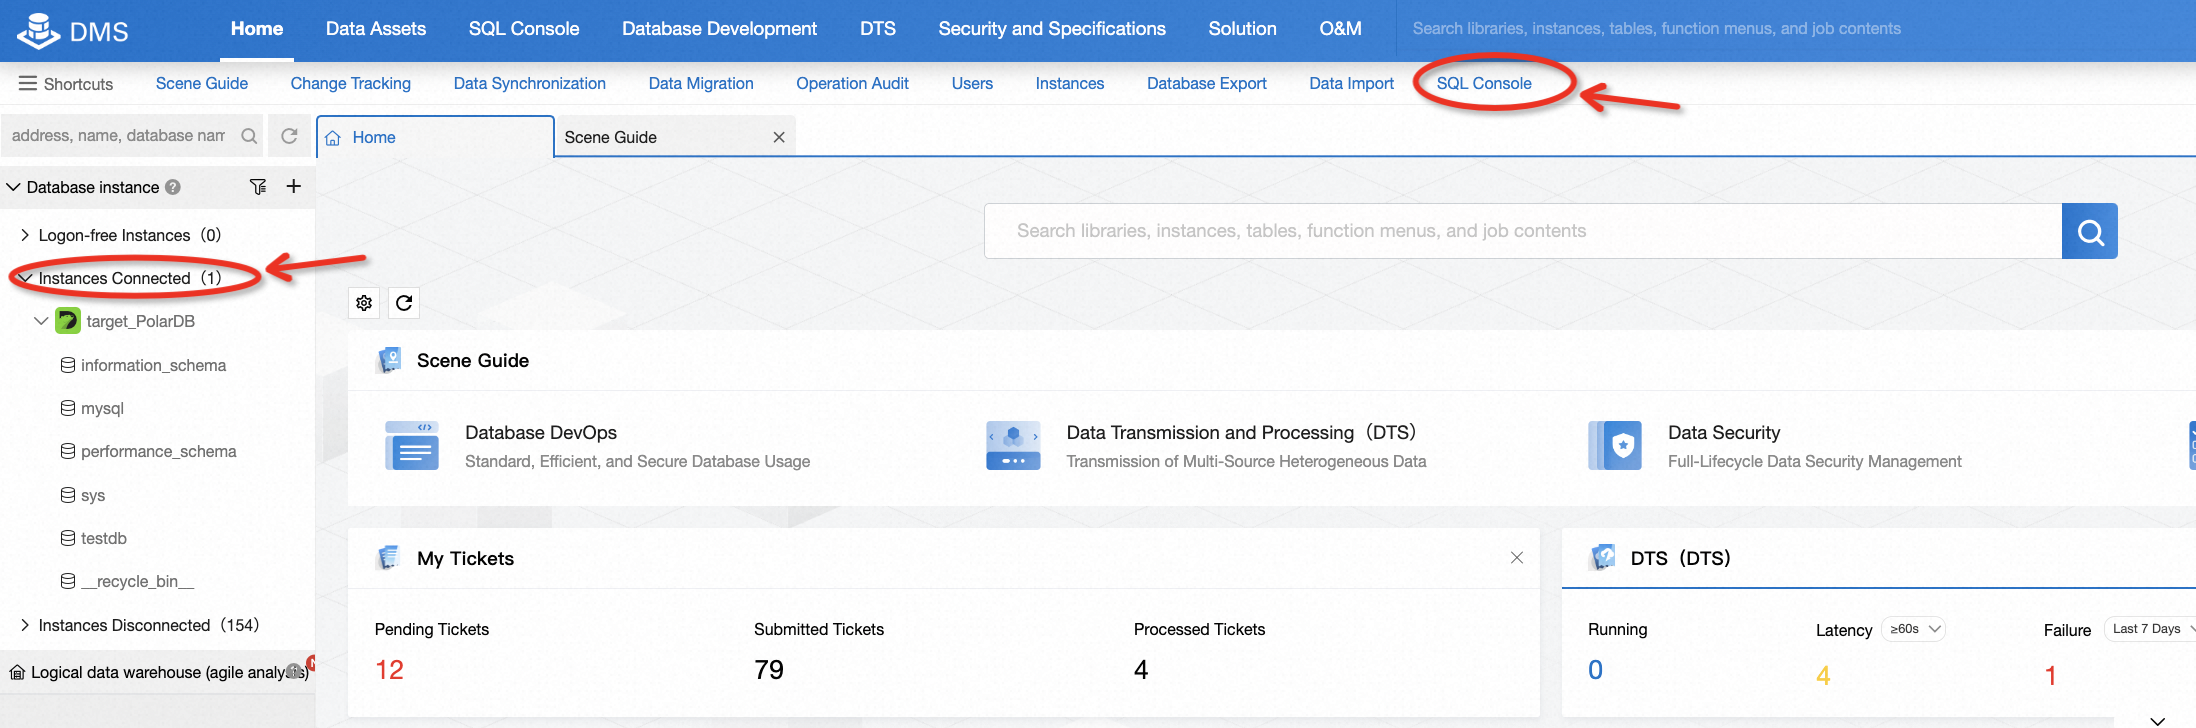Open Pending Tickets count 12
The height and width of the screenshot is (728, 2196).
pyautogui.click(x=389, y=670)
